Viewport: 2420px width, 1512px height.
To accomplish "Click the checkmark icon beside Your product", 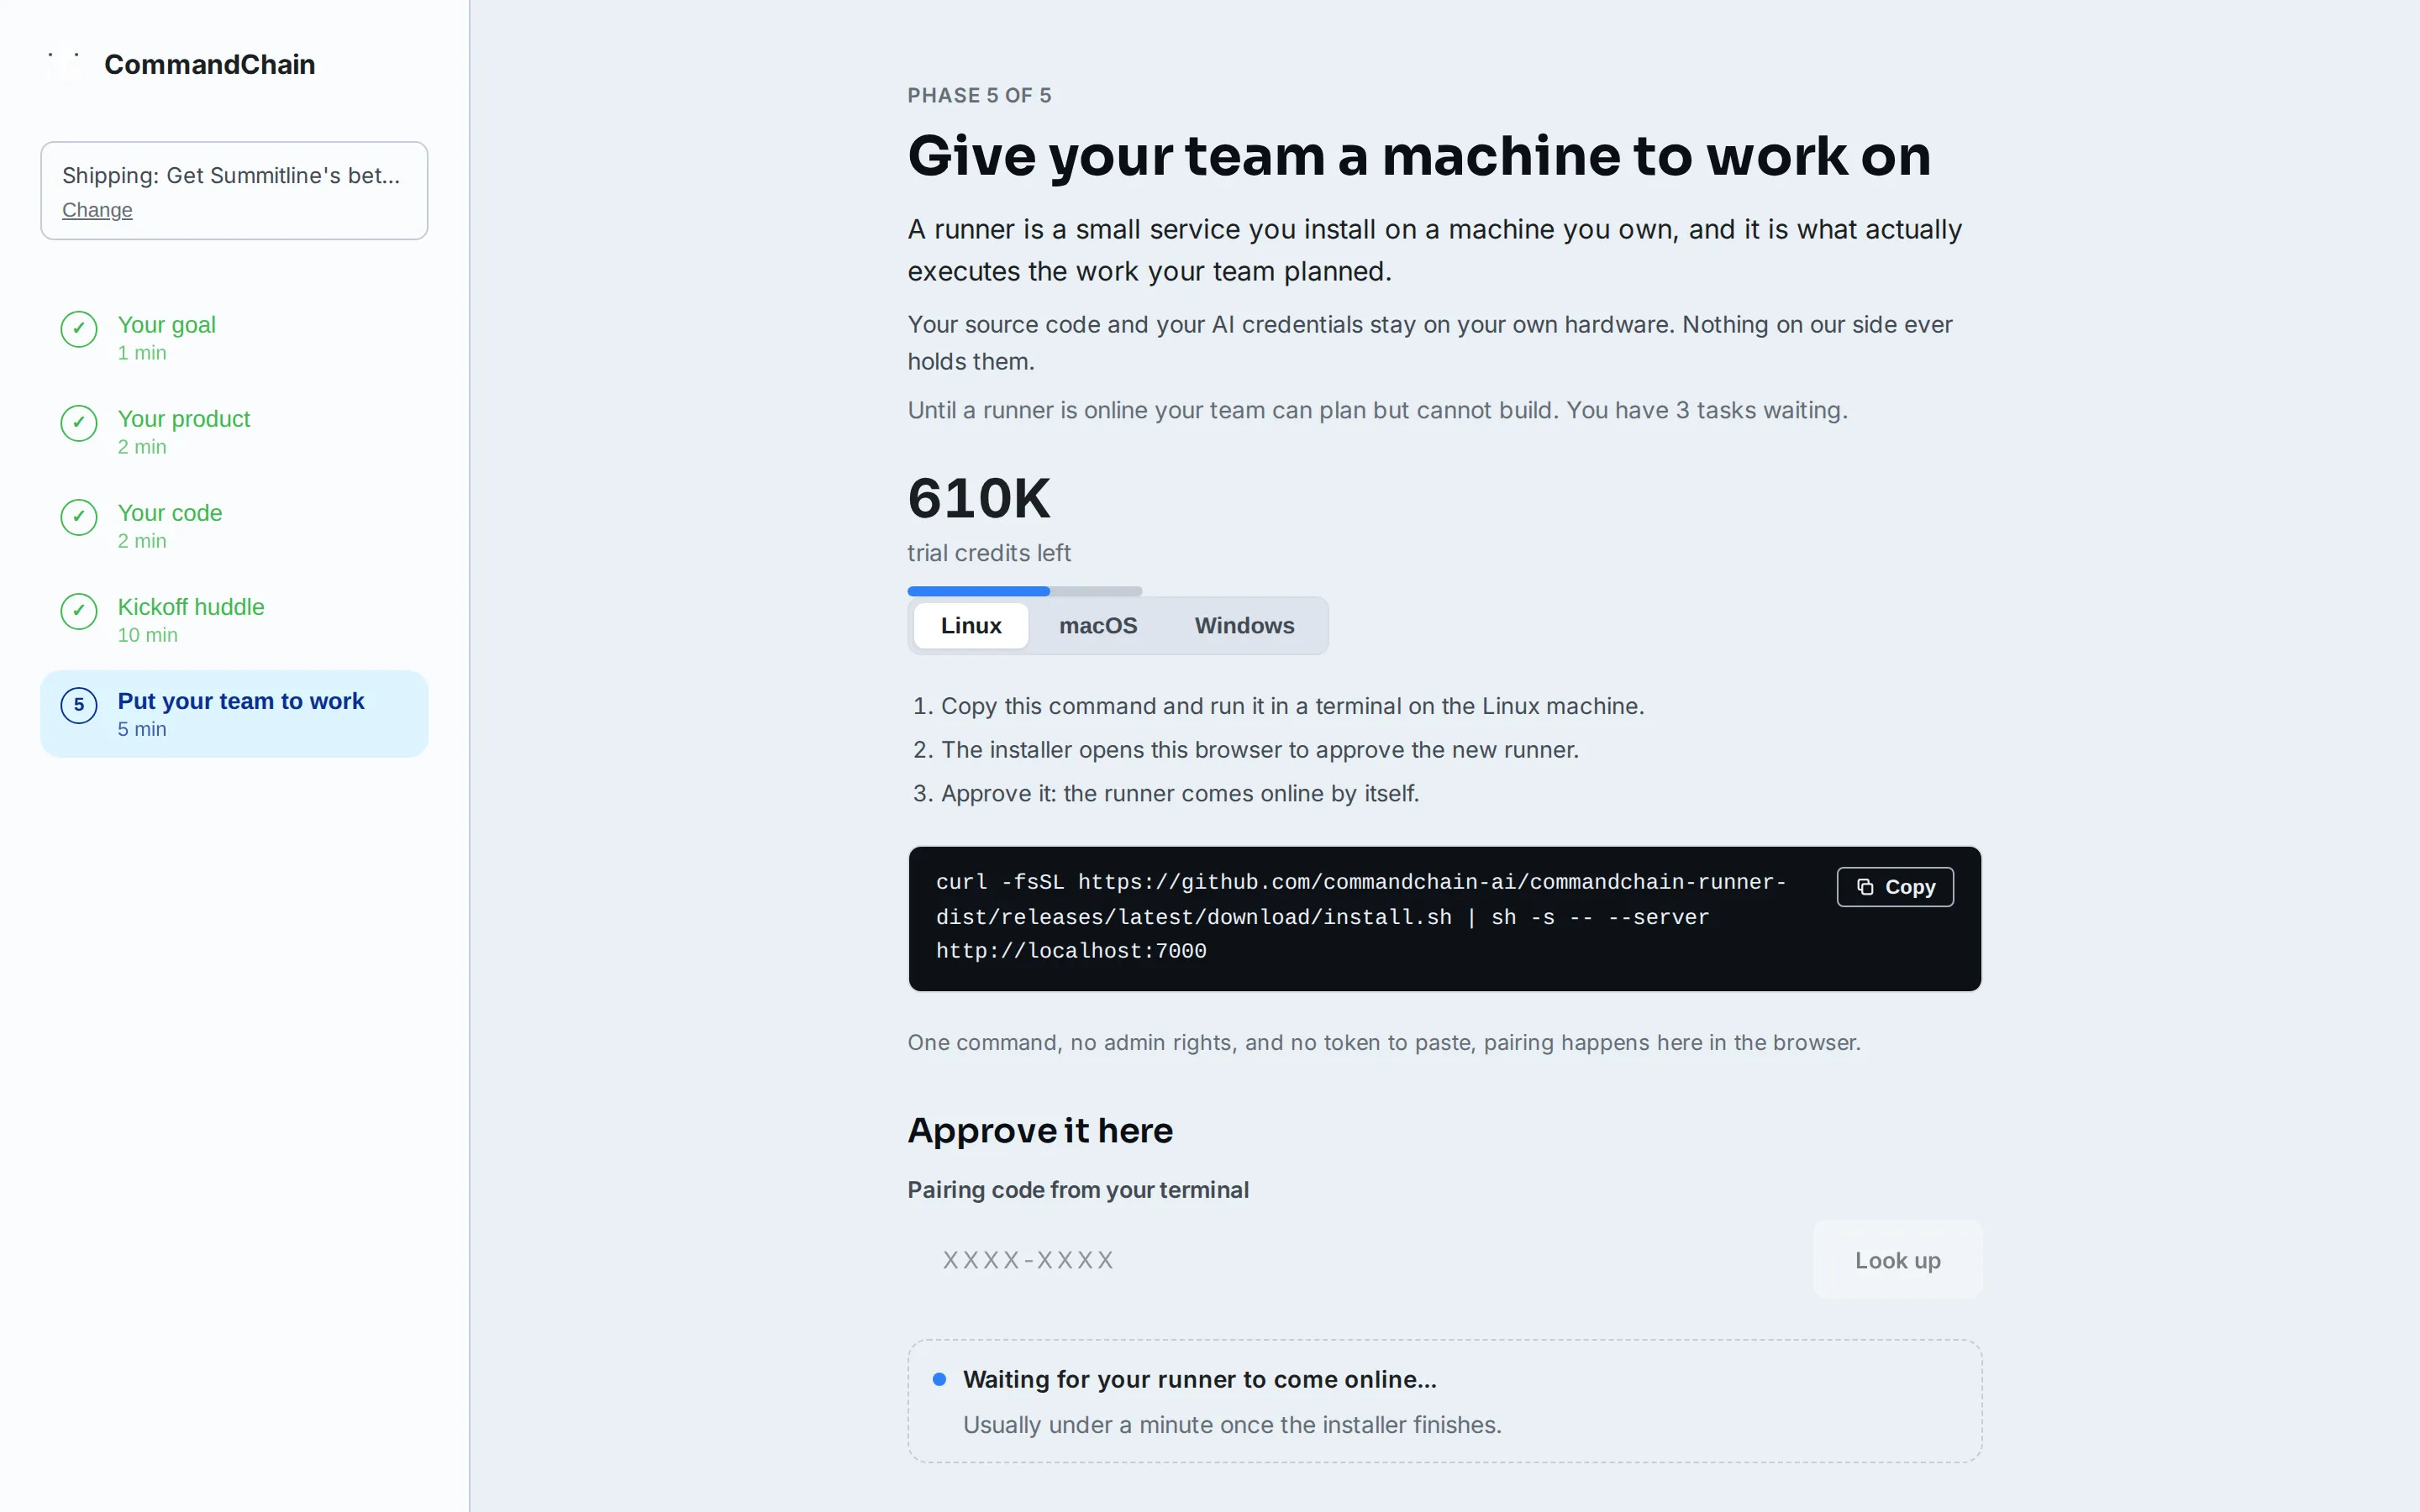I will (x=79, y=423).
